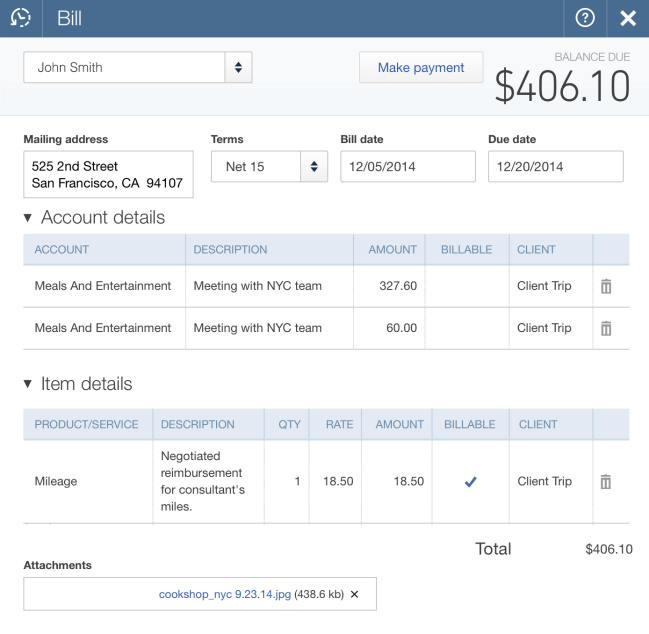Uncheck billable for the Mileage item

tap(470, 481)
